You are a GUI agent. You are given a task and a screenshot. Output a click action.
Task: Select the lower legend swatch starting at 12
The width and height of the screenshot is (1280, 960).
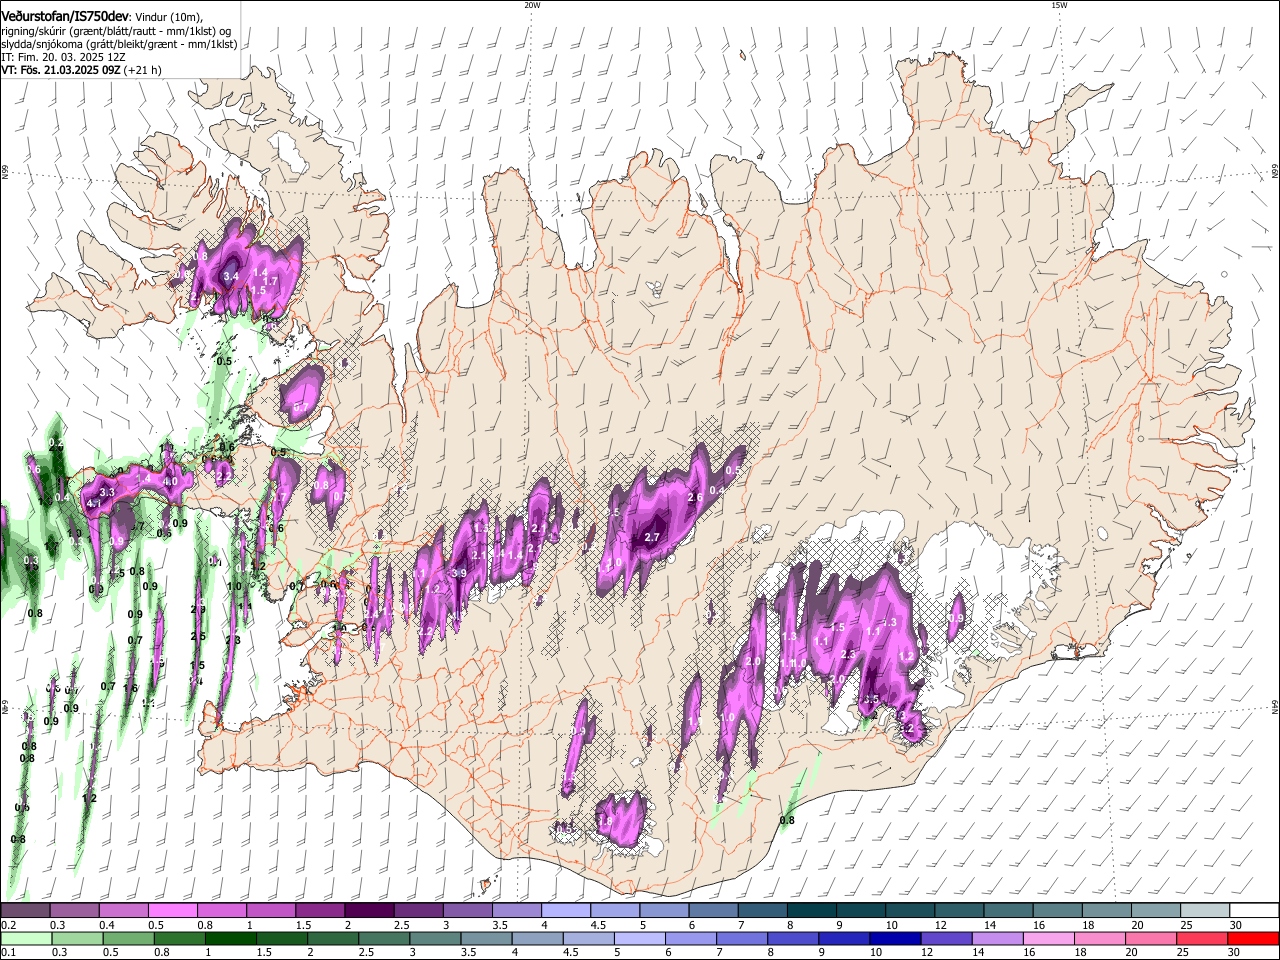coord(947,938)
